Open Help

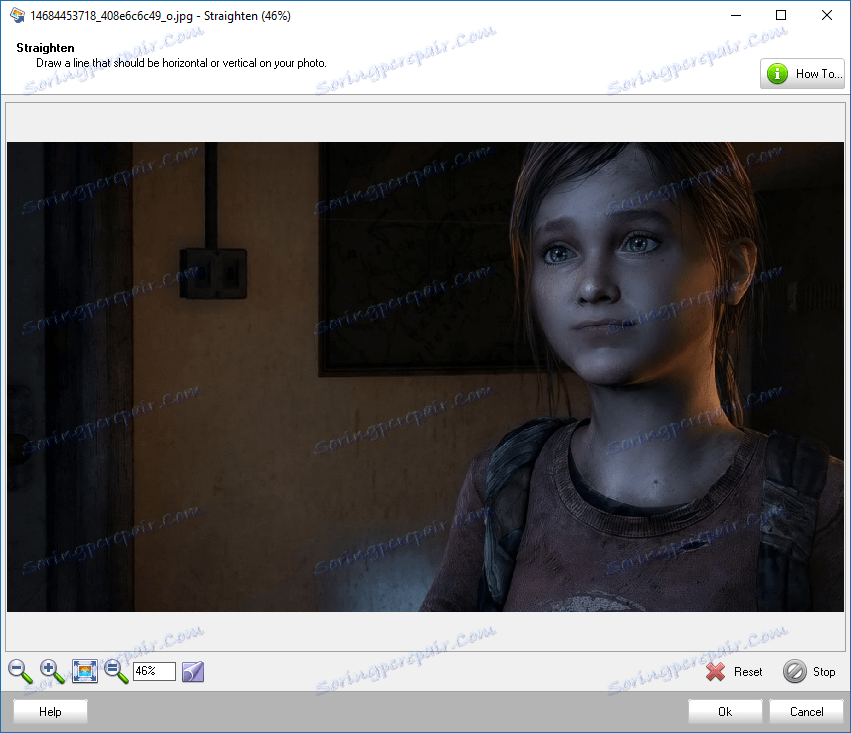click(x=50, y=711)
